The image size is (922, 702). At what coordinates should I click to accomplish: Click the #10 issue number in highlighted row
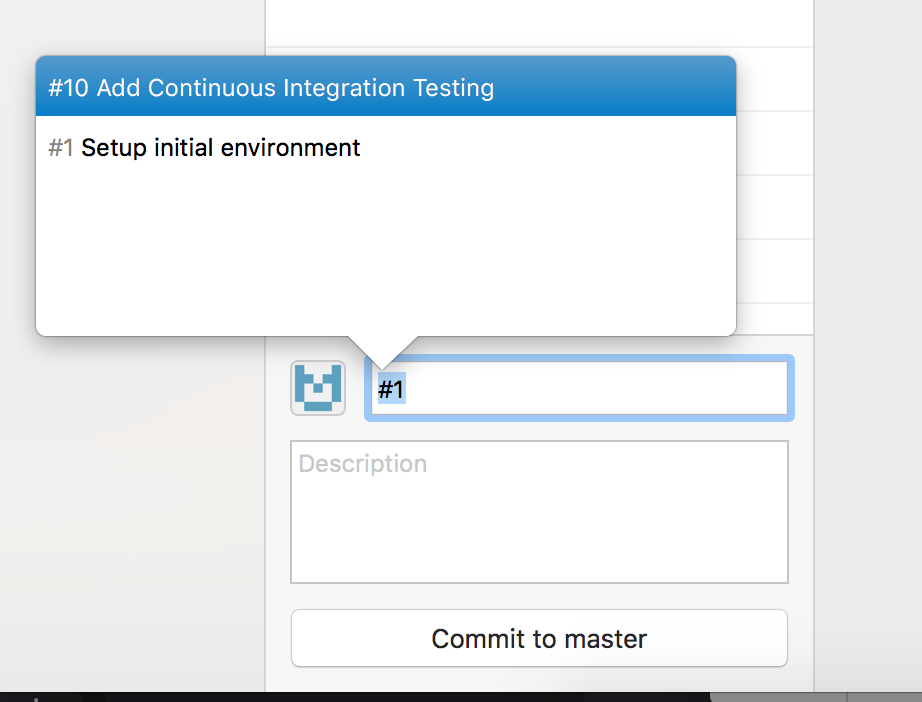68,88
